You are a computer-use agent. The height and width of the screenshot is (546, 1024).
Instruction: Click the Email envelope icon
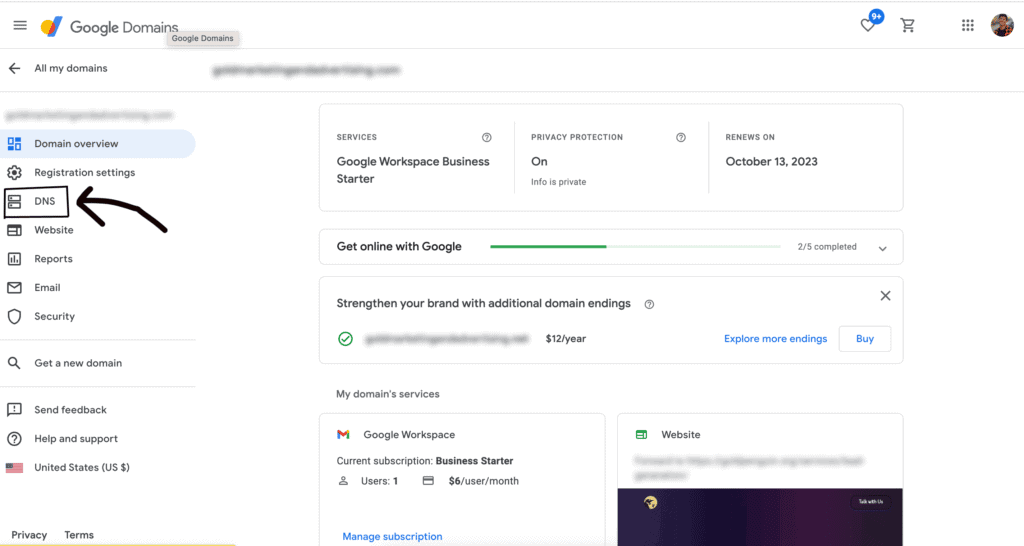coord(14,287)
